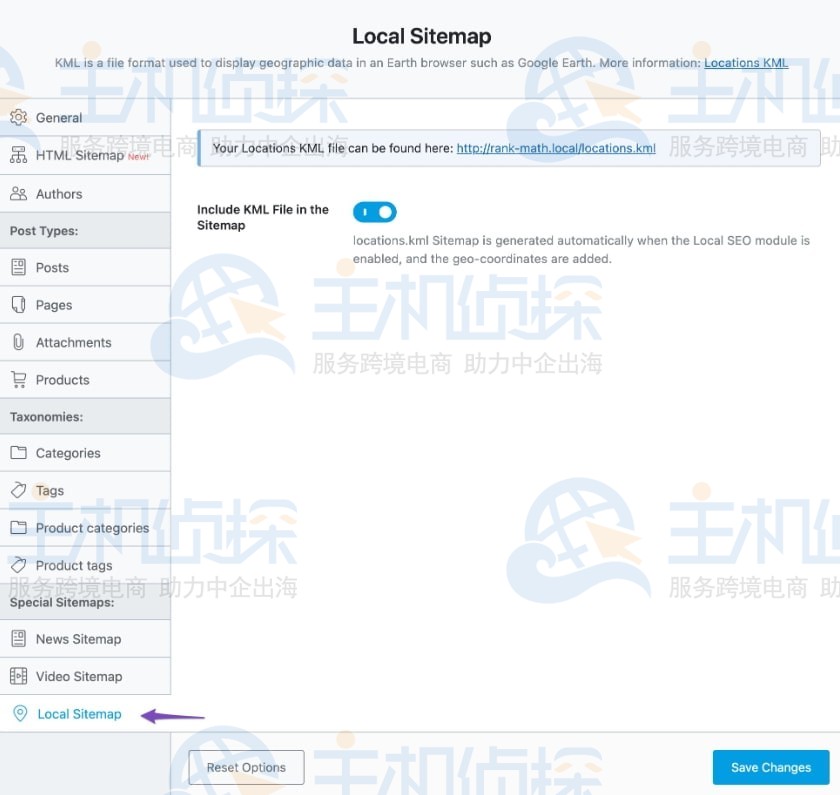This screenshot has width=840, height=795.
Task: Click the Pages icon in the sidebar
Action: 21,305
